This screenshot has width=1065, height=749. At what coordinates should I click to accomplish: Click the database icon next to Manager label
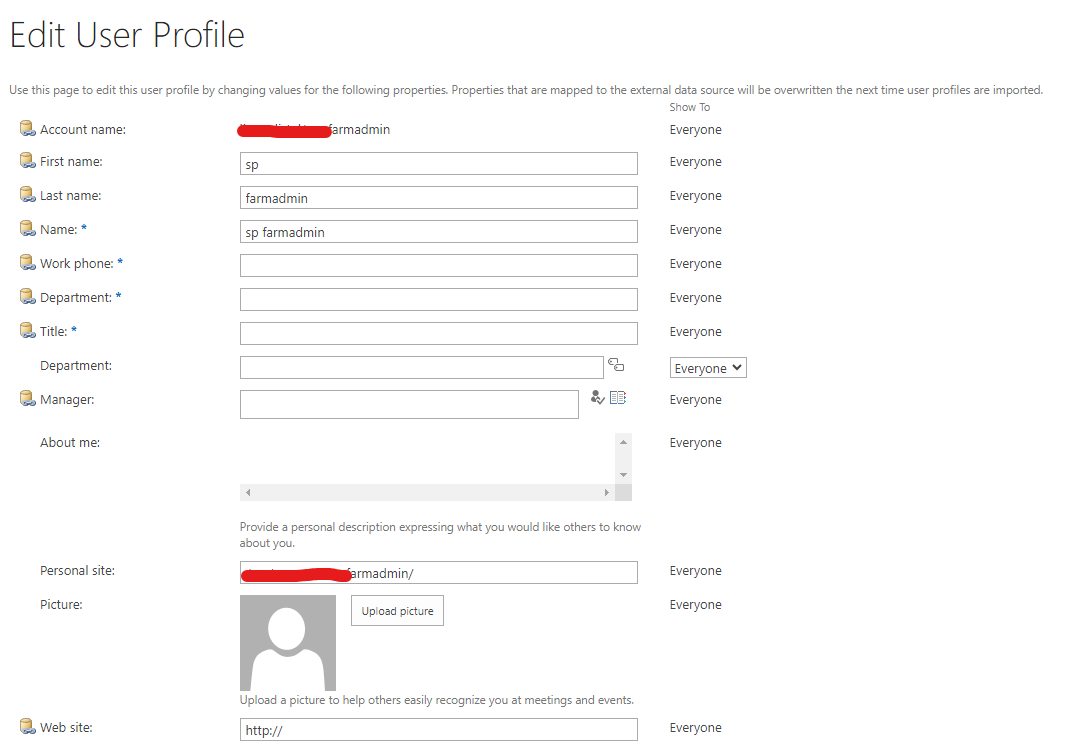click(25, 397)
